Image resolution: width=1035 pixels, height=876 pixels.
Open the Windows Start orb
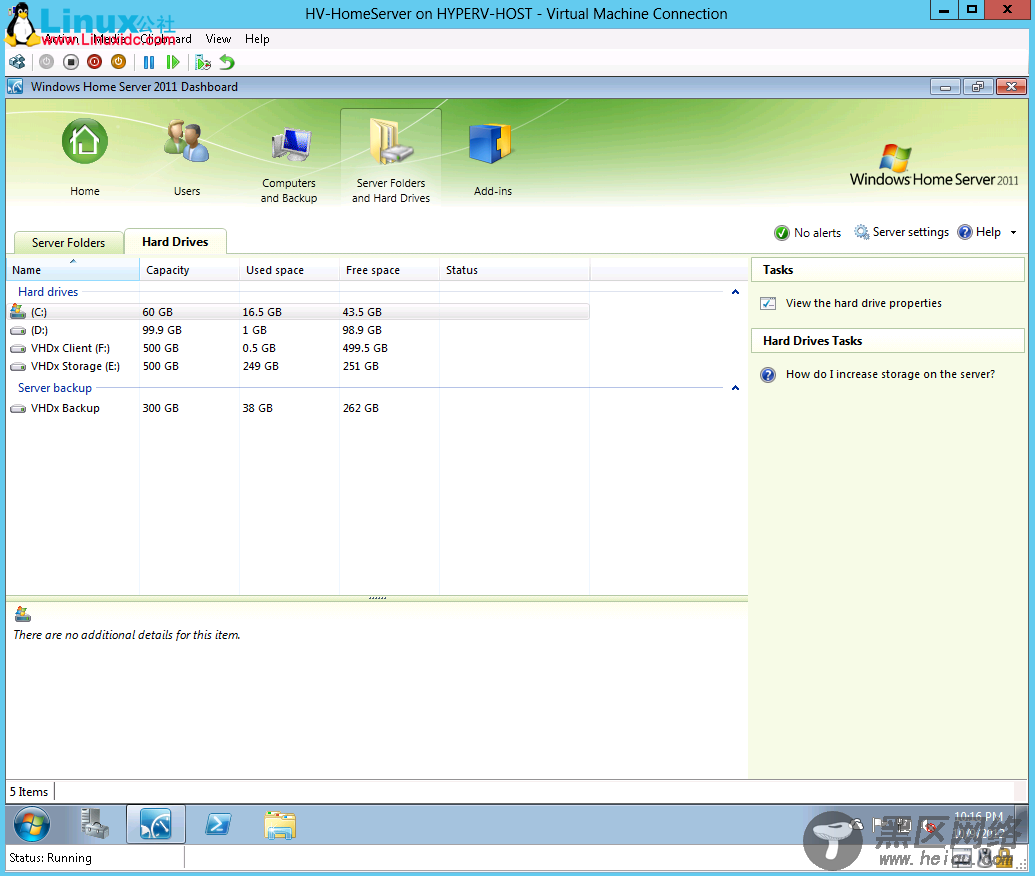32,824
